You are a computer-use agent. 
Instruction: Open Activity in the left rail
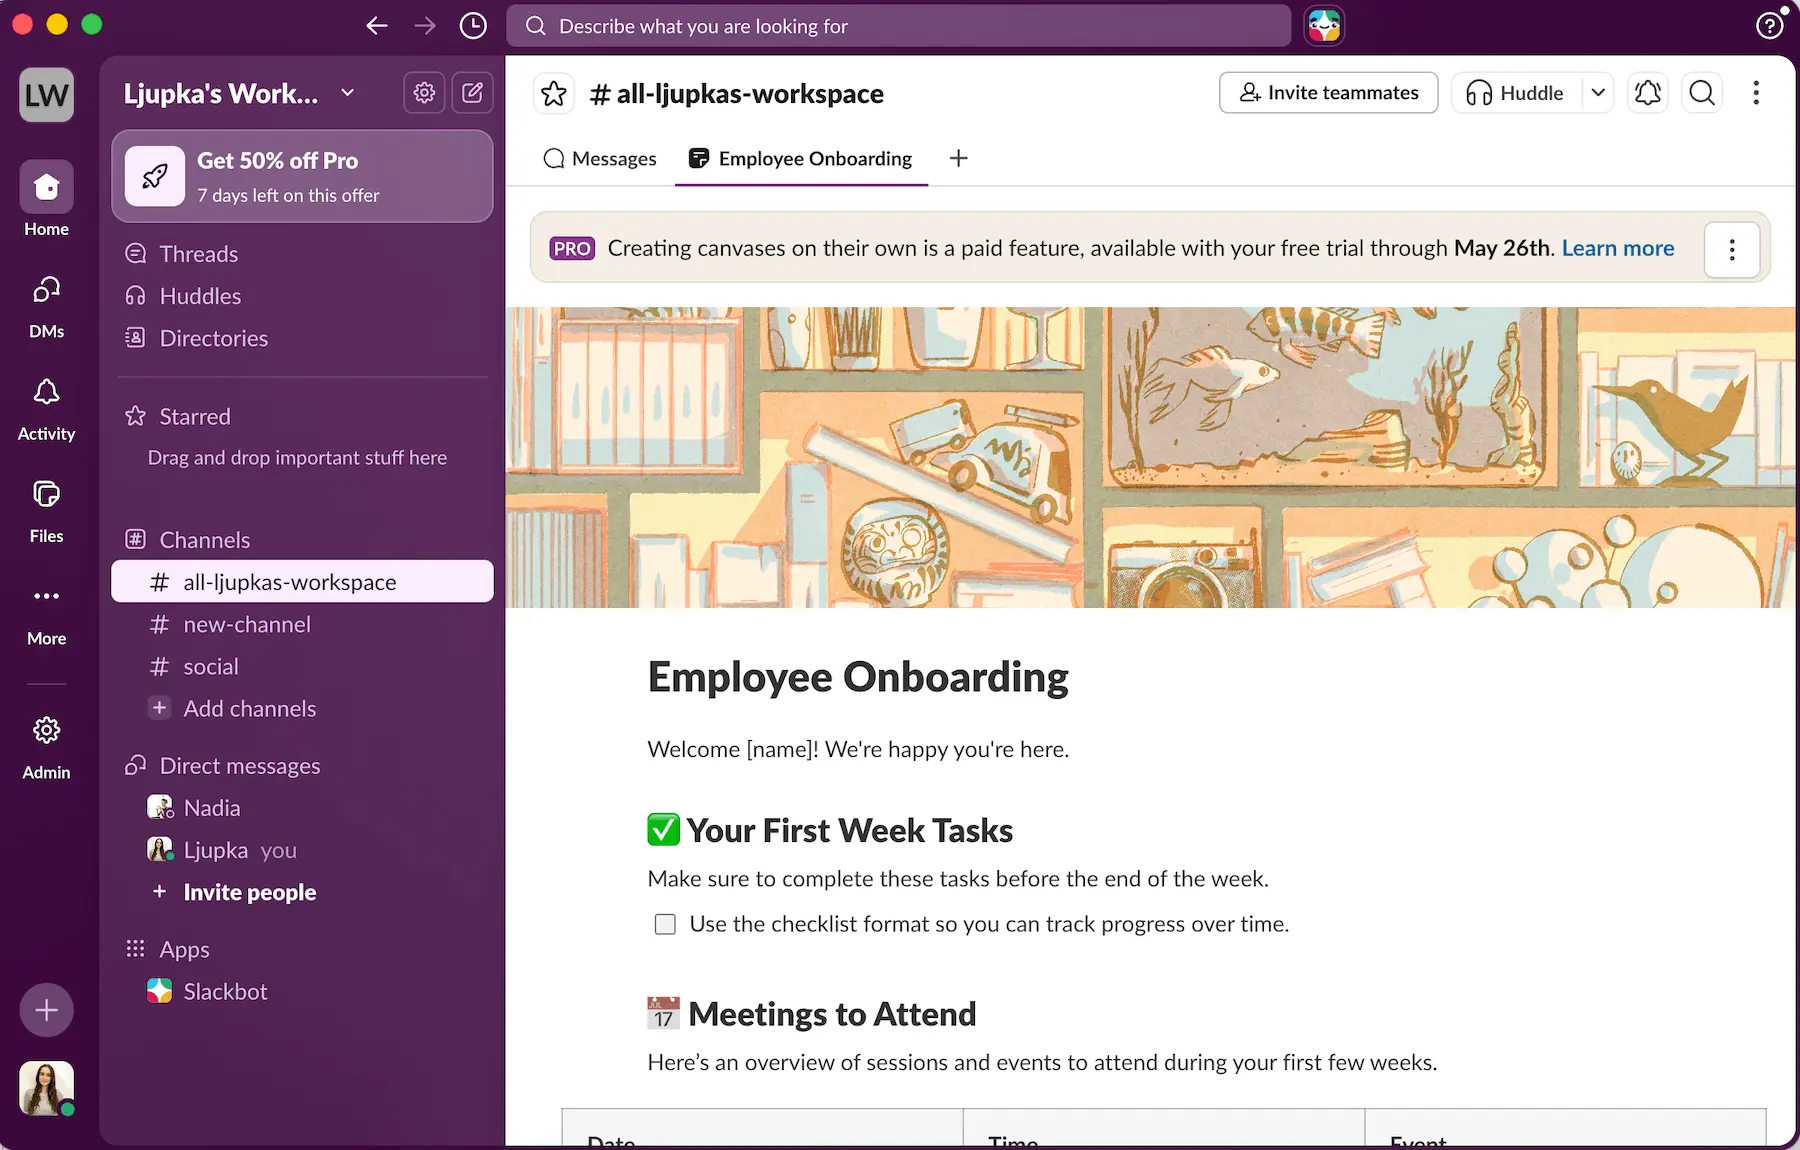click(46, 409)
